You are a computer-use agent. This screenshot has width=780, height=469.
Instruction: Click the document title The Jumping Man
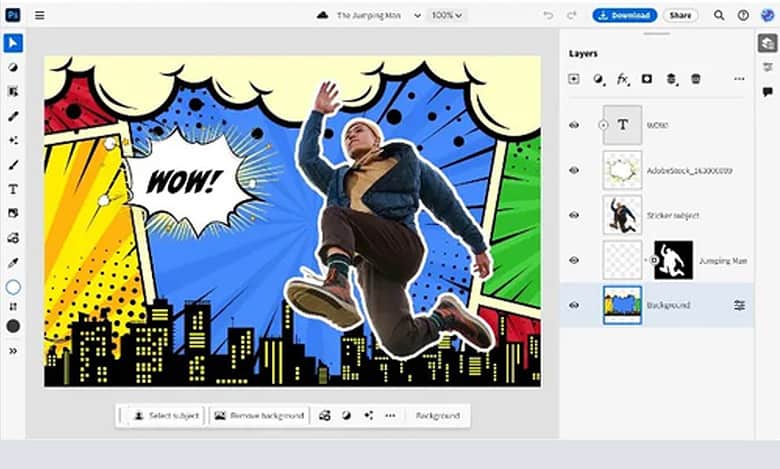pos(369,15)
